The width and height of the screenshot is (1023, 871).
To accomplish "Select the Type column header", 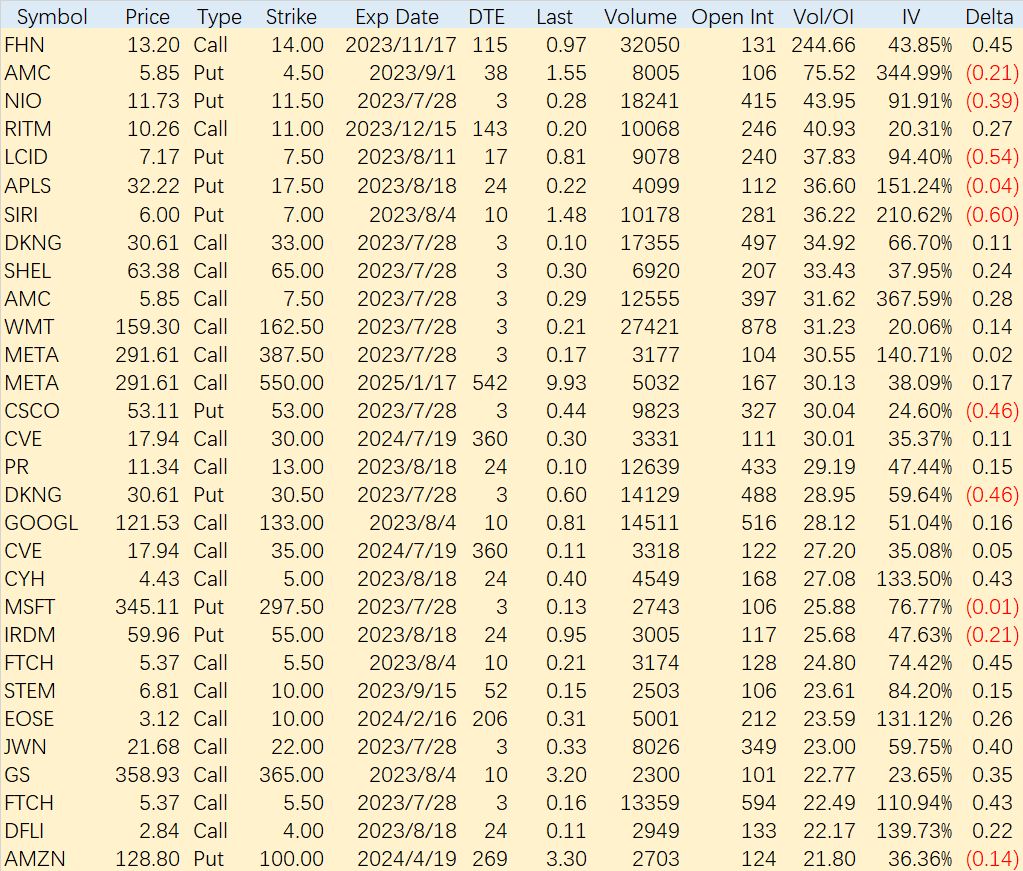I will pos(219,17).
